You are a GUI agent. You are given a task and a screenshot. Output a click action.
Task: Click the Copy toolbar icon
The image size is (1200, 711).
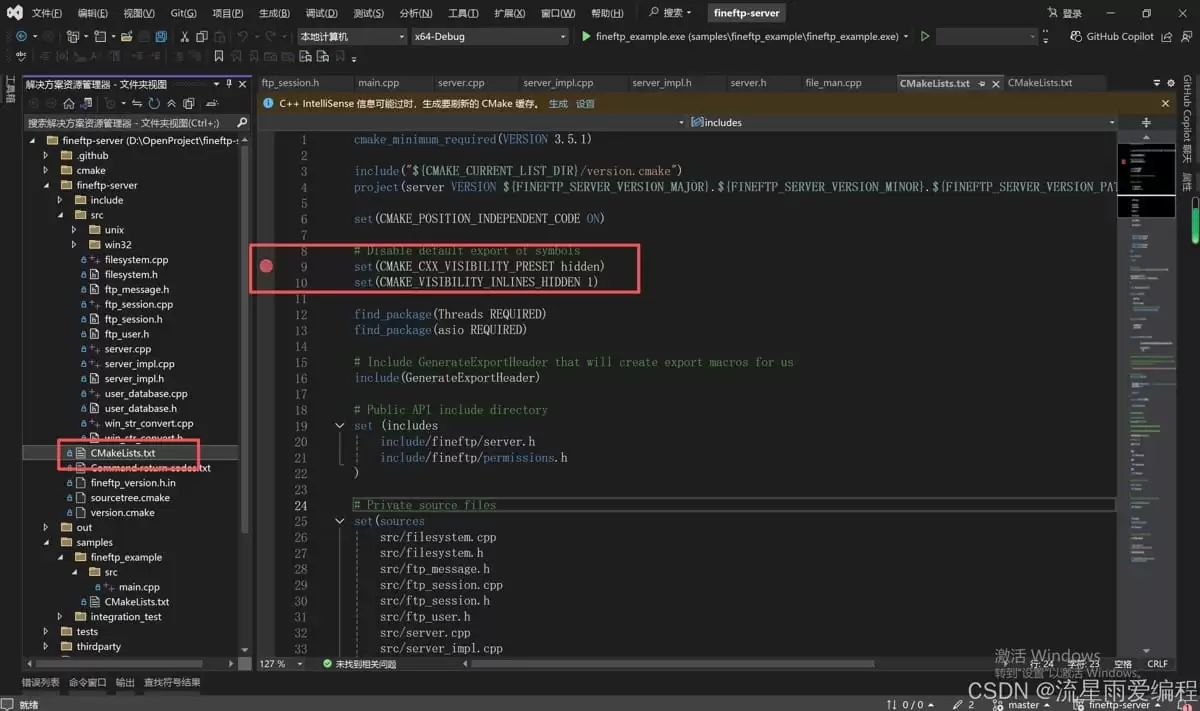click(202, 36)
